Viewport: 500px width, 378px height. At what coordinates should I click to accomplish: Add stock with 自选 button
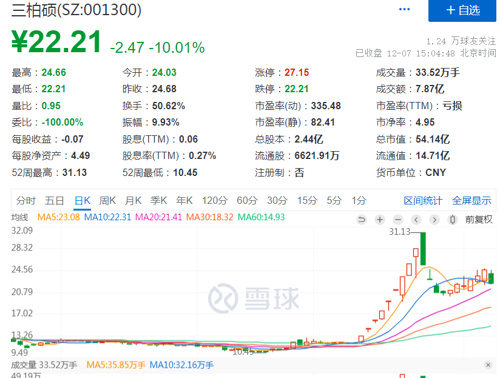click(x=462, y=10)
